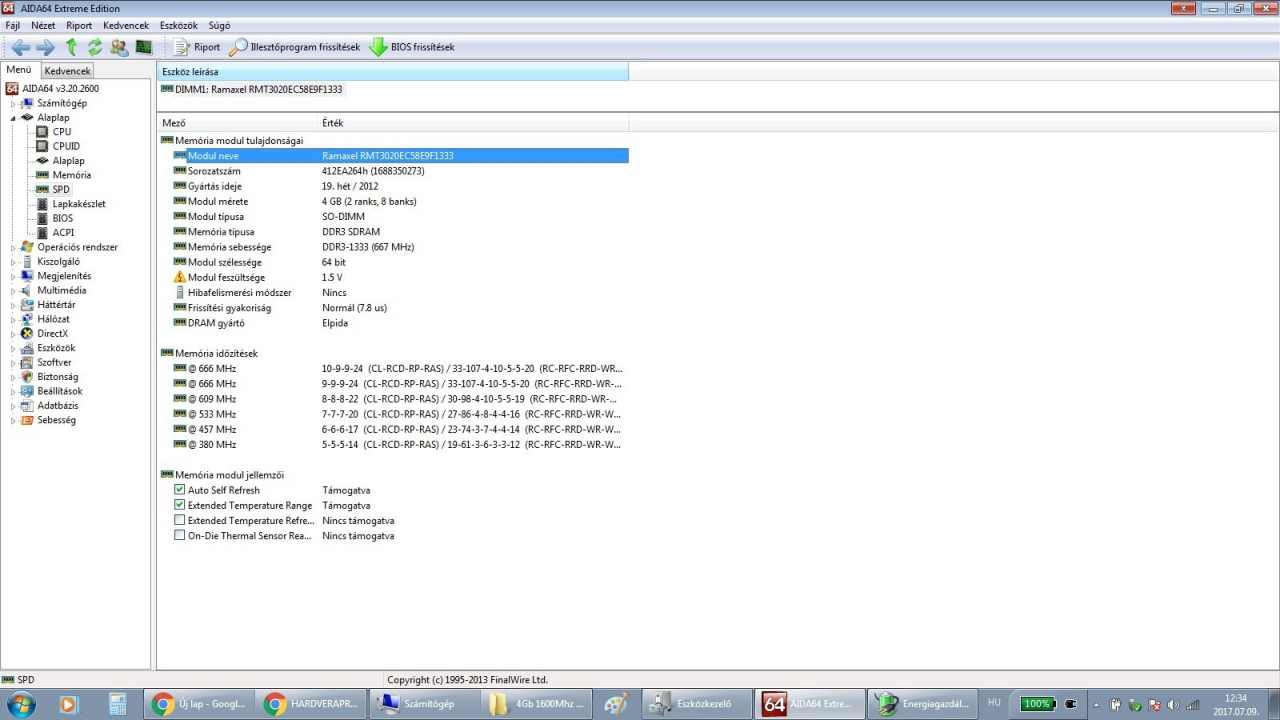Open the Fájl menu

tap(13, 25)
